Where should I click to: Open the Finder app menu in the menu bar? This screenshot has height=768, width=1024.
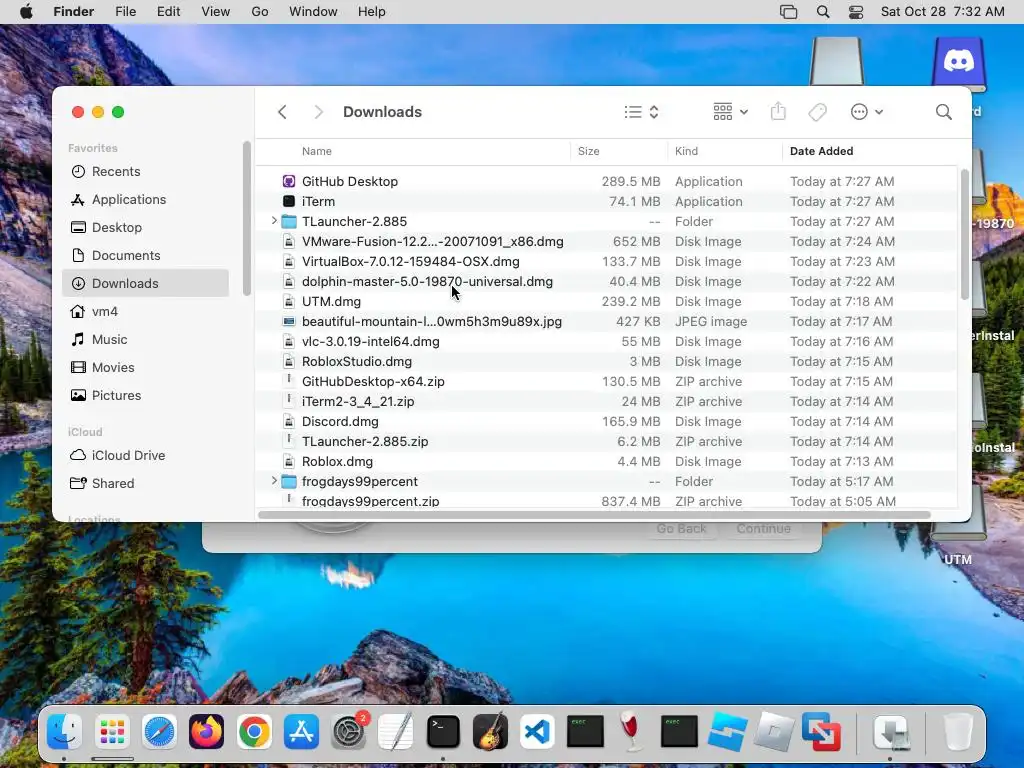click(74, 12)
